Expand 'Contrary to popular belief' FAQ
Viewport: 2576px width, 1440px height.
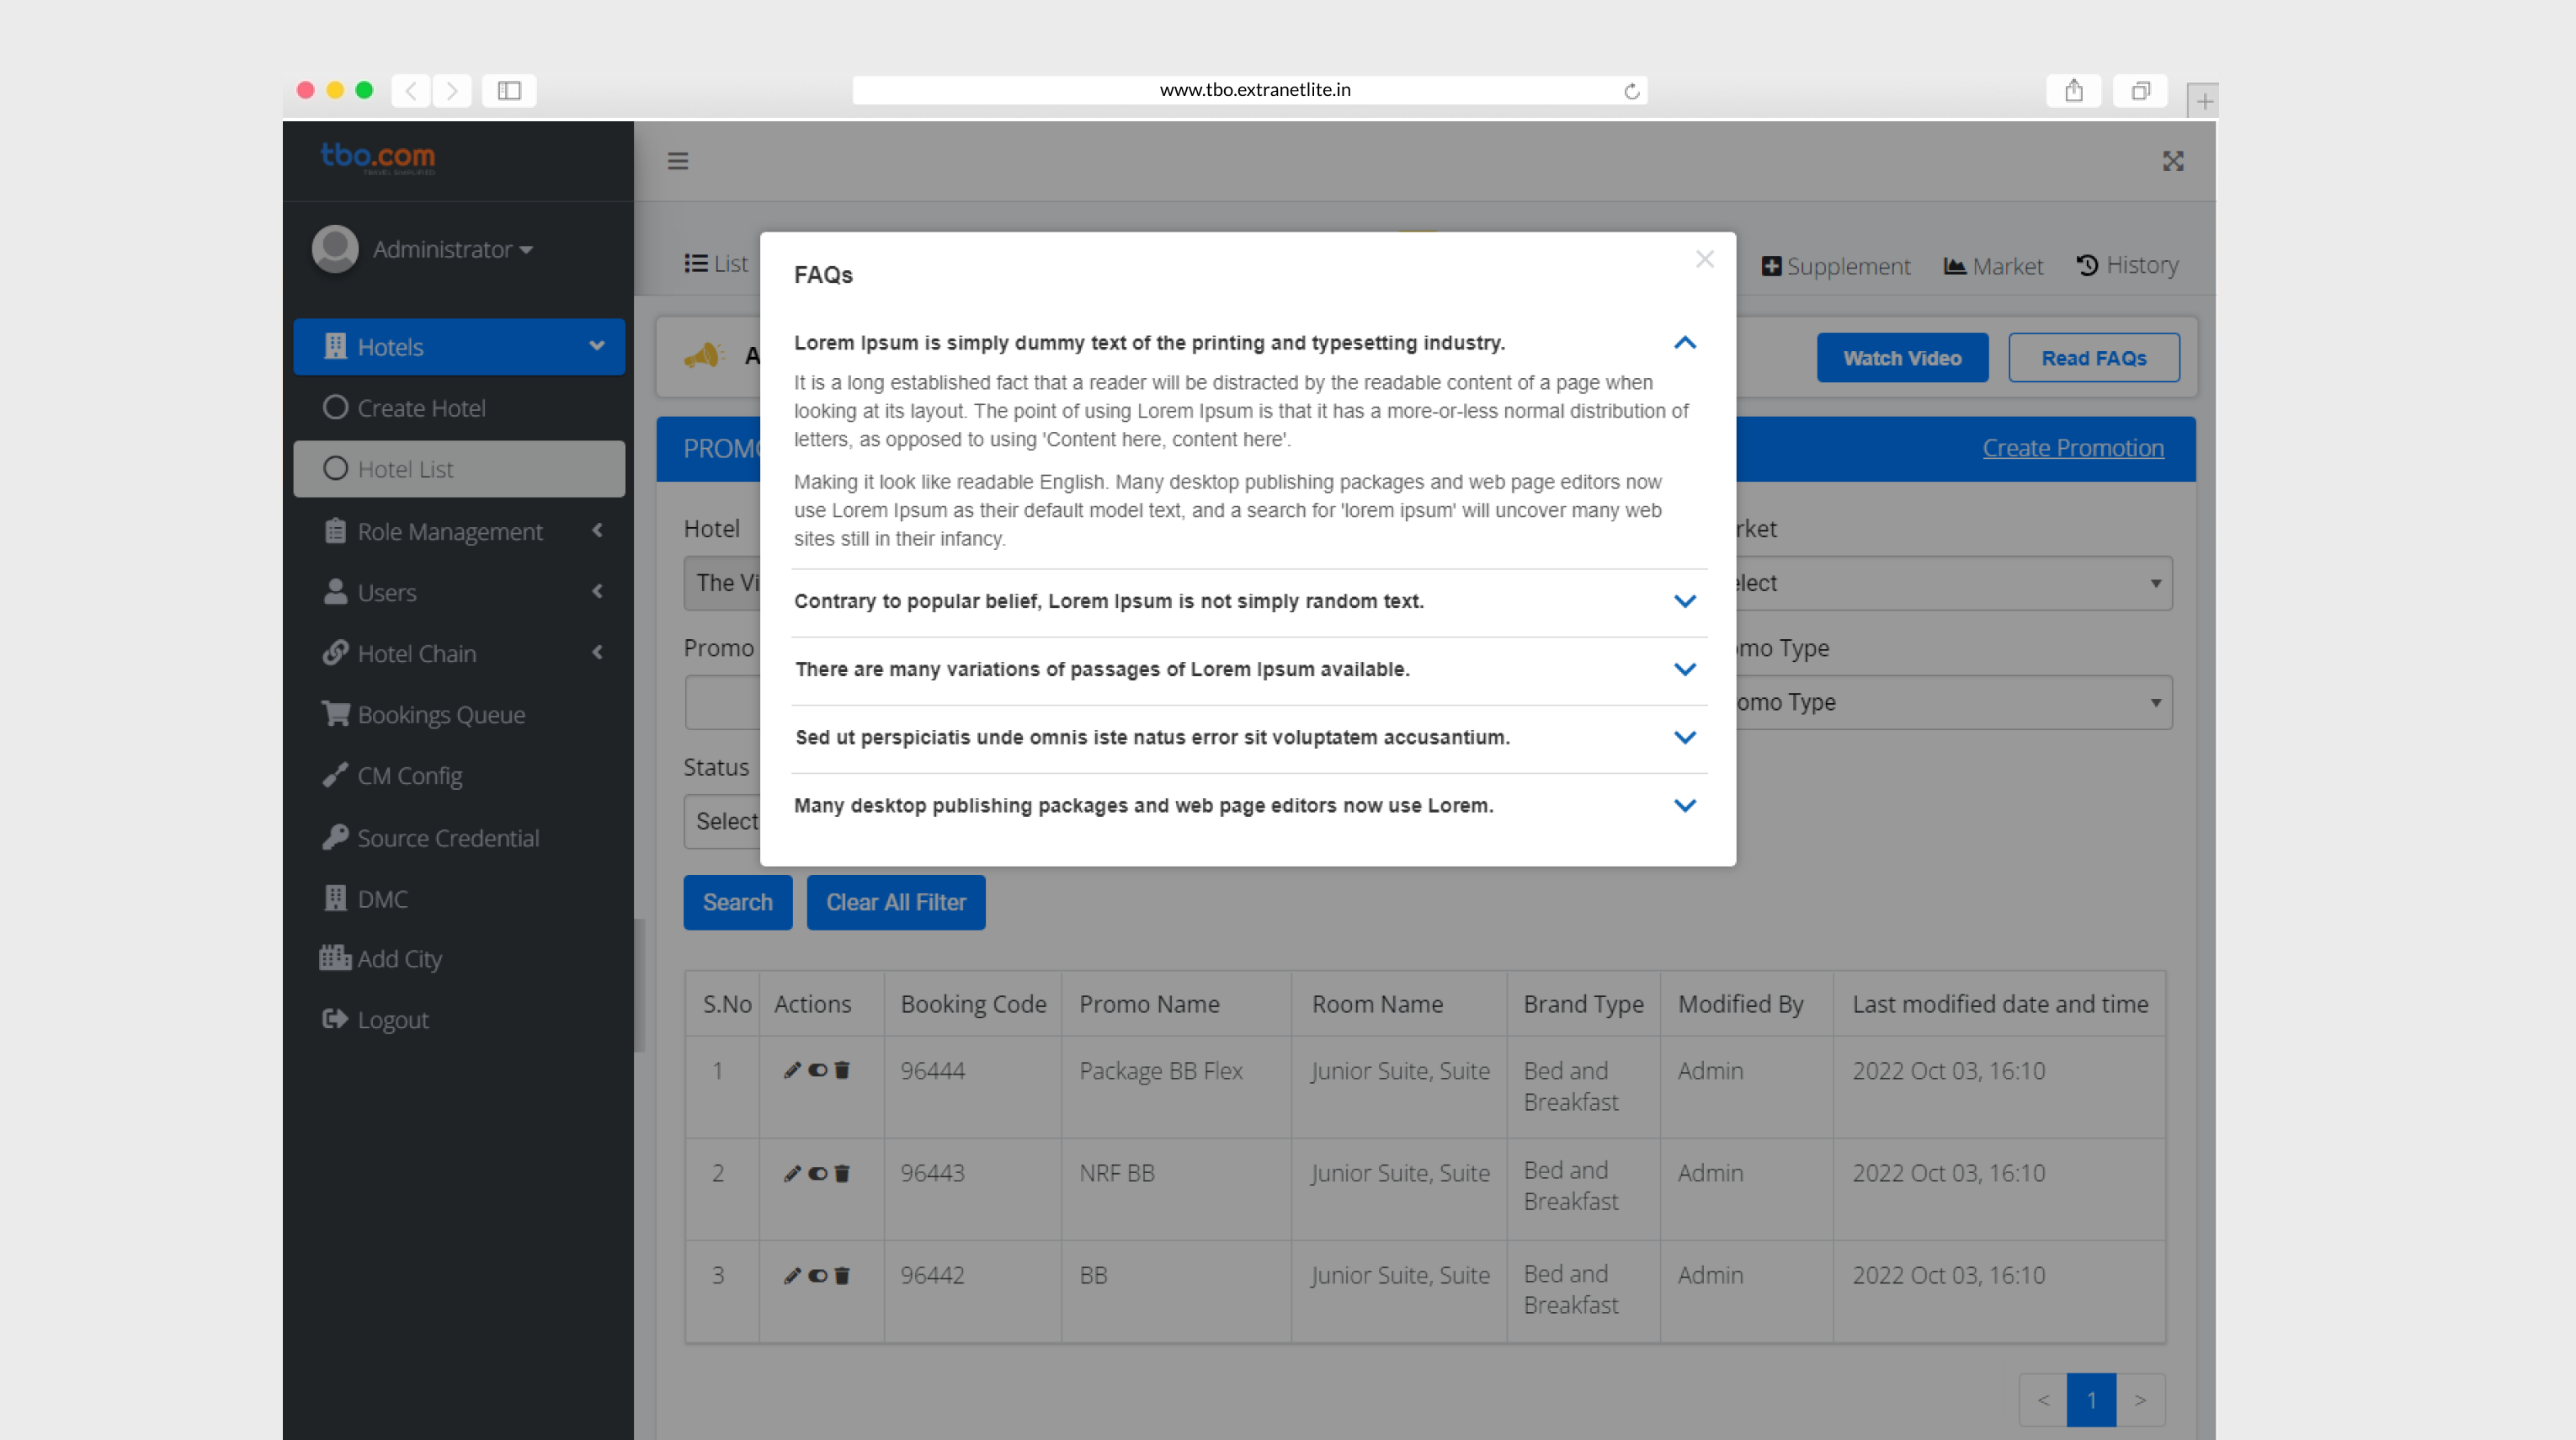coord(1685,601)
